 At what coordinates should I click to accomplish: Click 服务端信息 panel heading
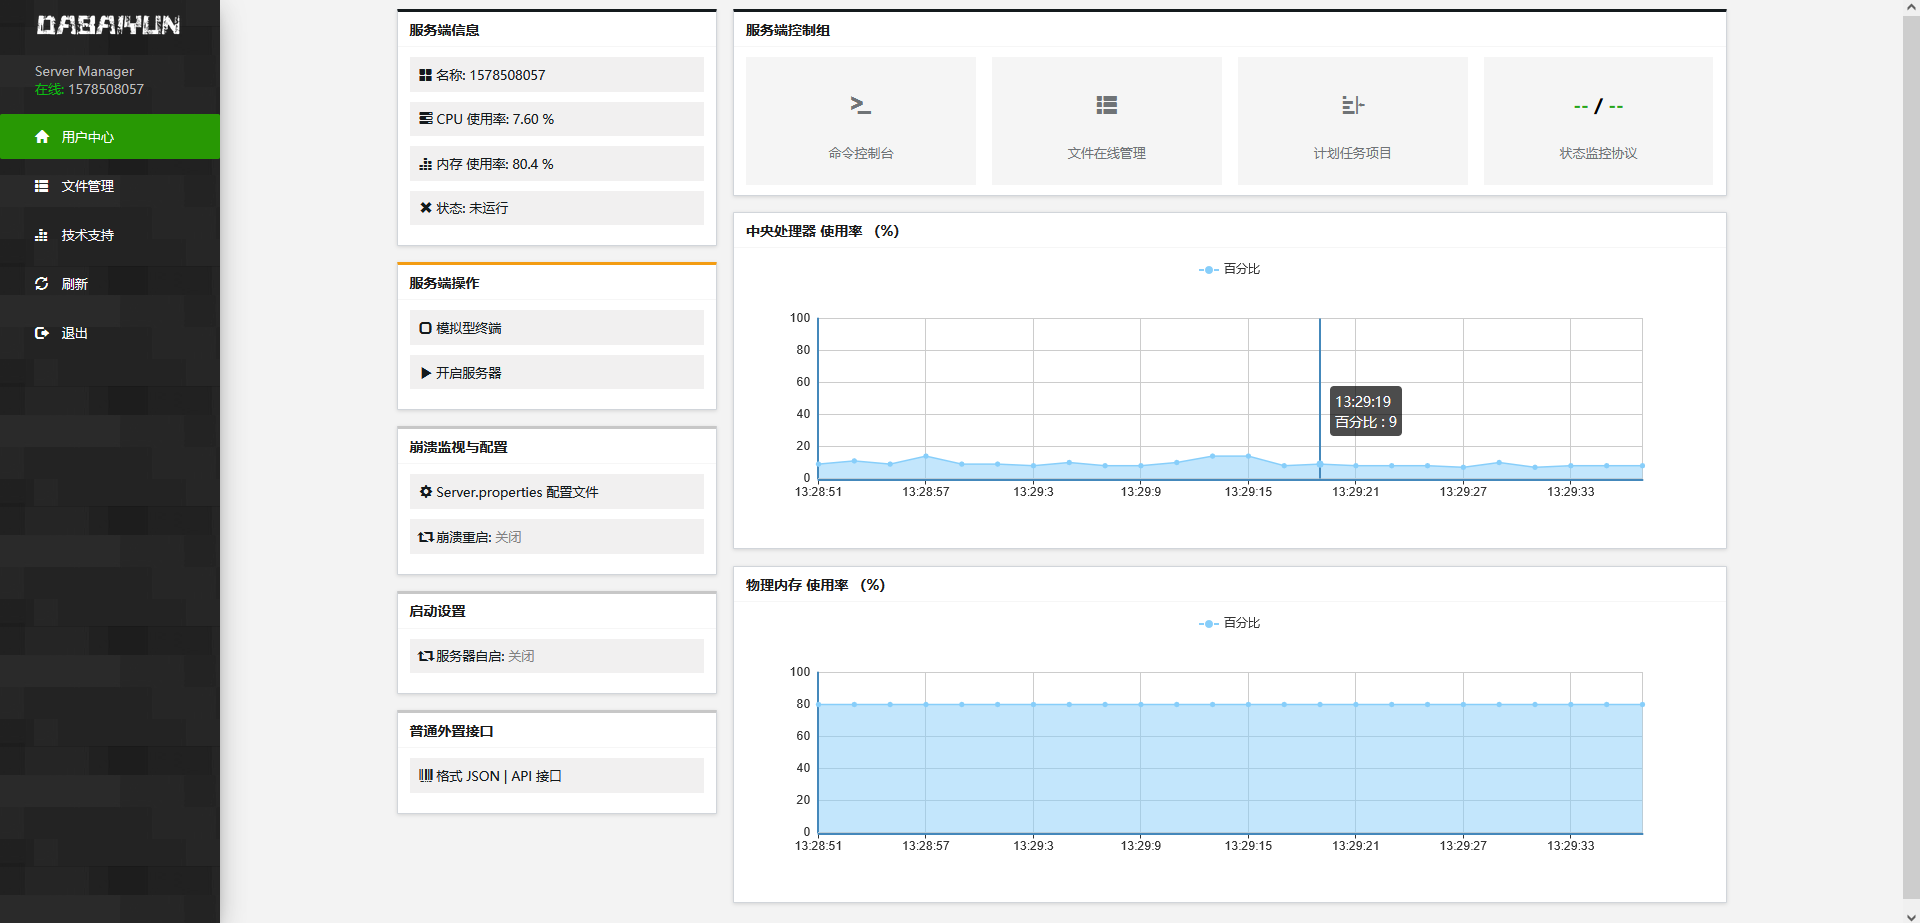[x=444, y=30]
